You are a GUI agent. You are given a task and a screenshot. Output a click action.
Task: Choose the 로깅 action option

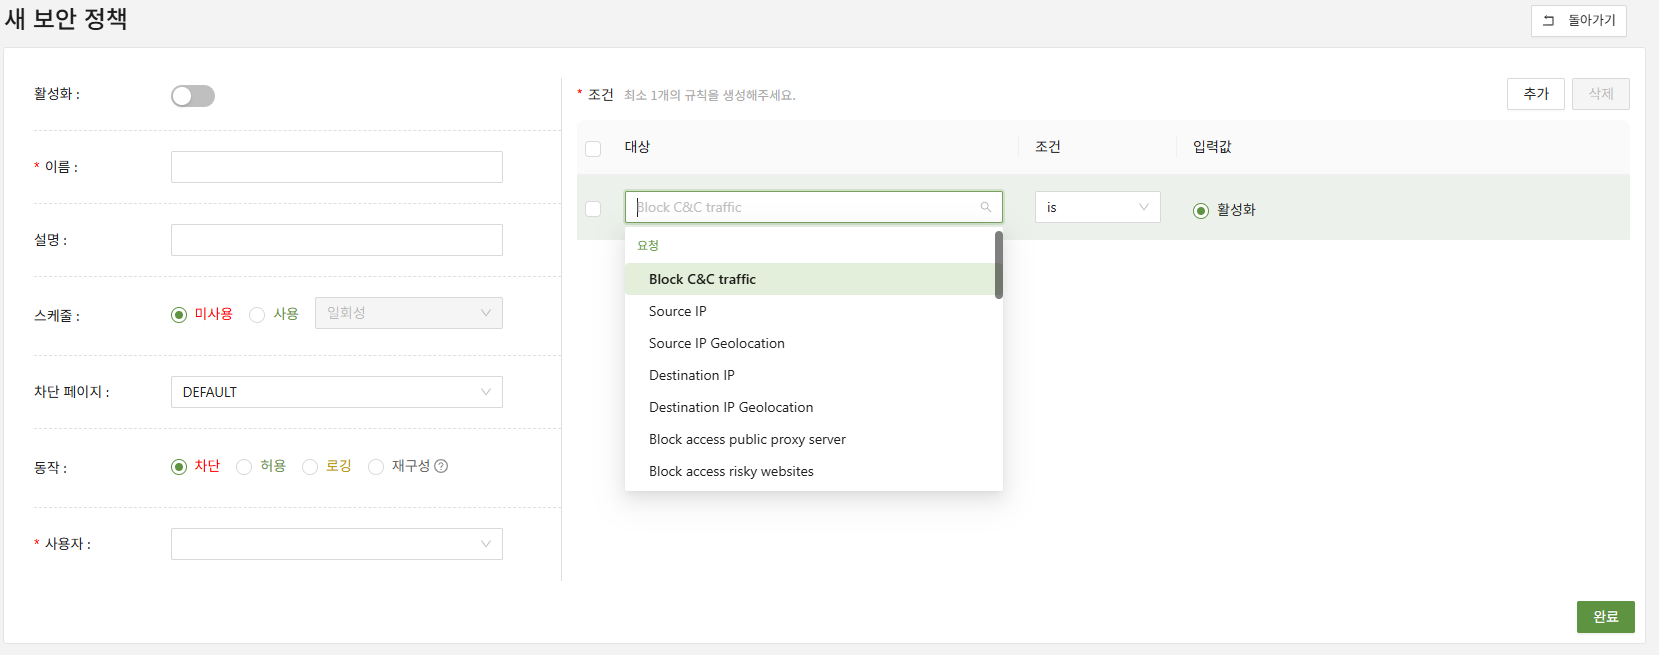tap(310, 467)
